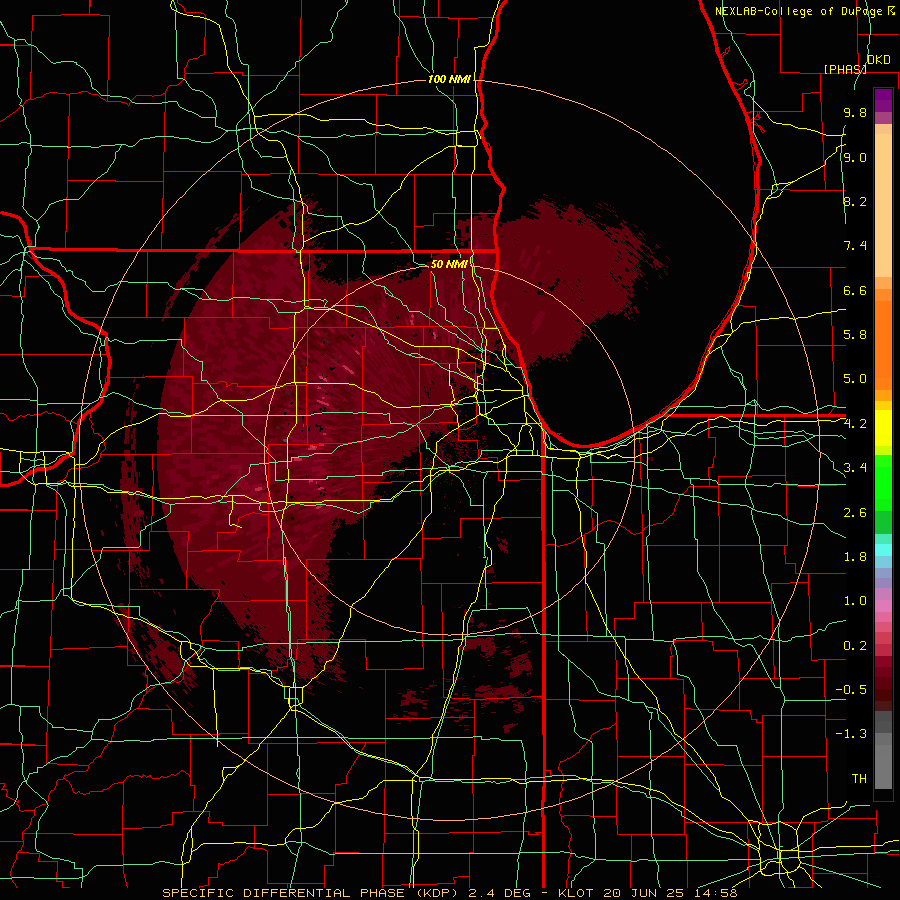Click the 9.0 value on the color scale
Screen dimensions: 900x900
[x=855, y=157]
